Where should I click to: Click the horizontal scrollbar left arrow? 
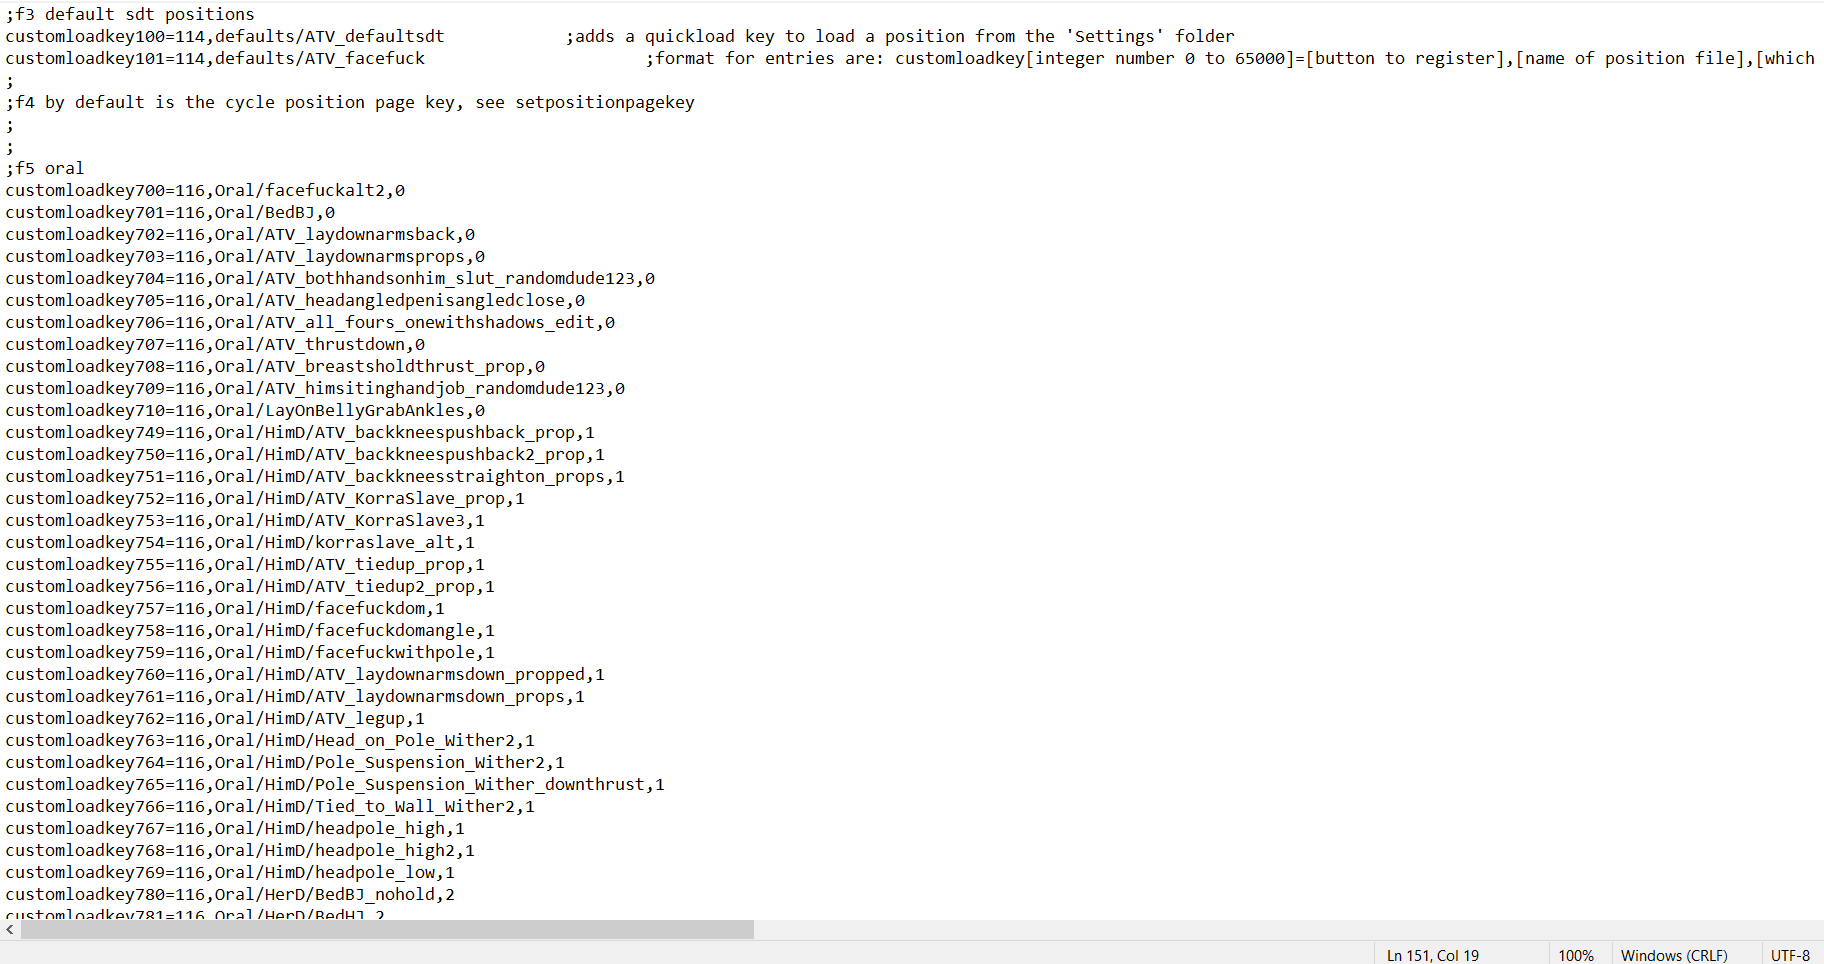click(10, 930)
